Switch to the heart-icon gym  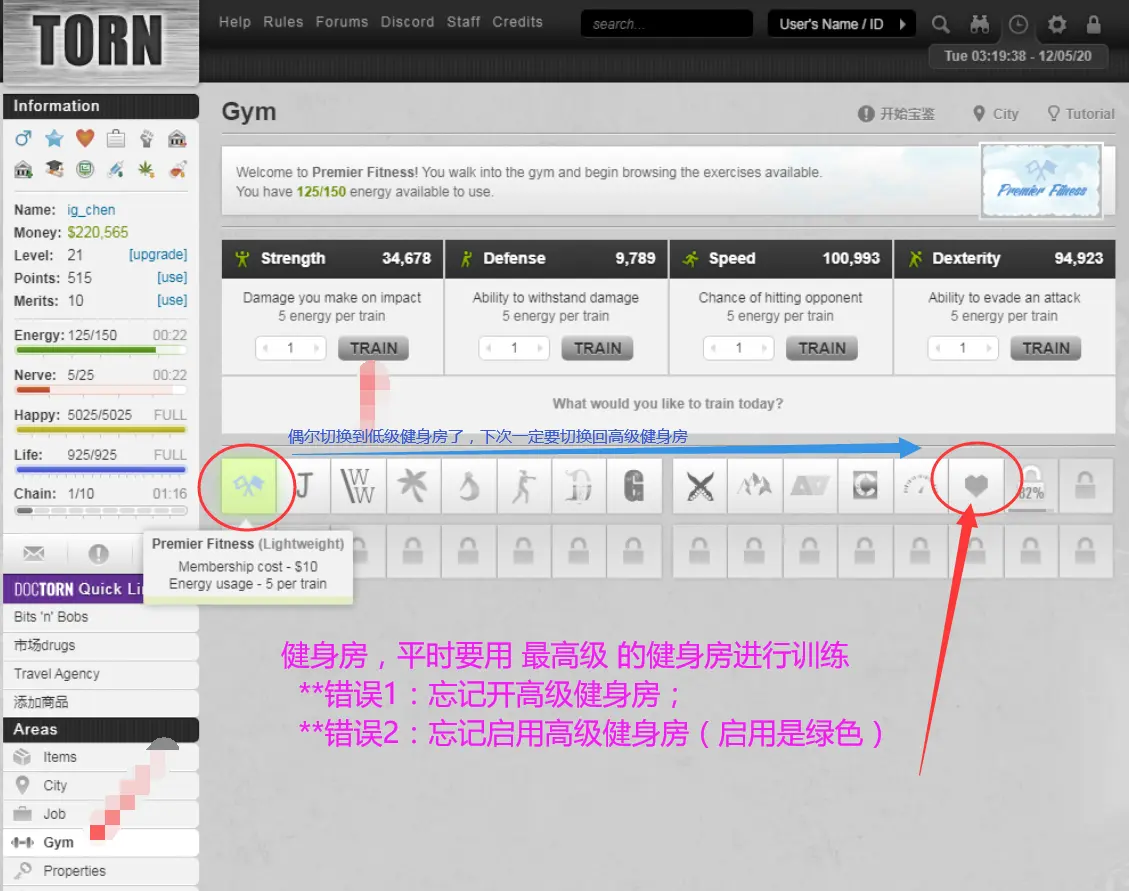(975, 487)
